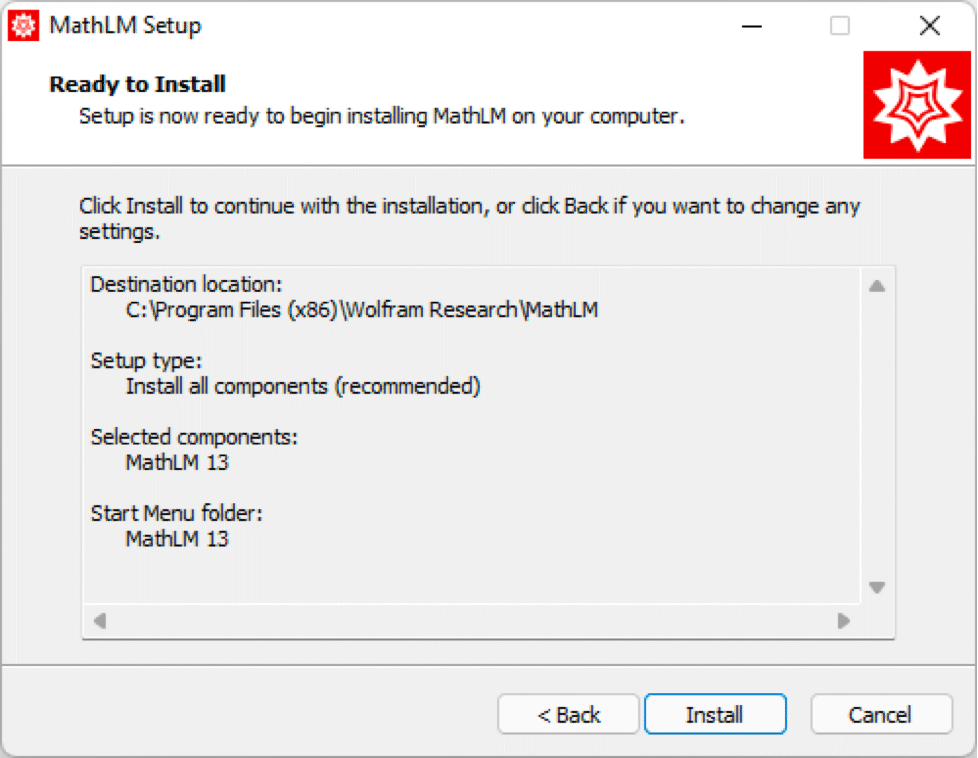
Task: Click the horizontal scrollbar track in summary
Action: (x=470, y=621)
